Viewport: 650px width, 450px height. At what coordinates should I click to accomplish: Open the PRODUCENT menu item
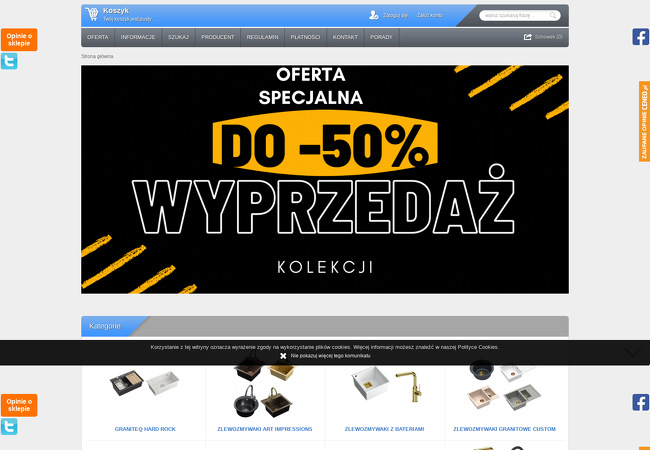[218, 37]
